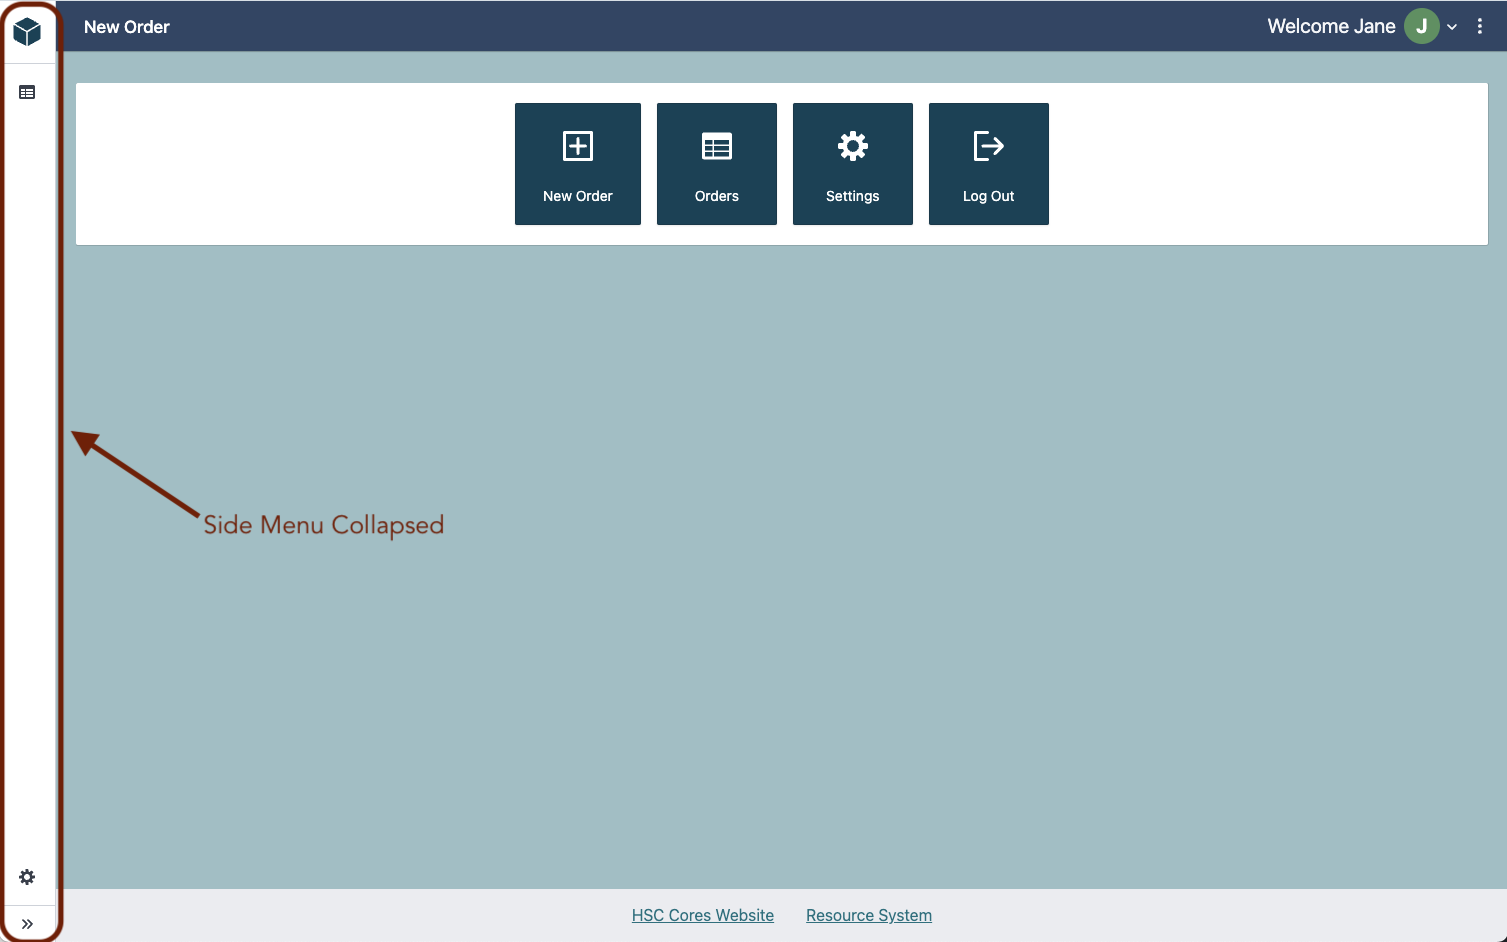Click the New Order page title
This screenshot has width=1507, height=942.
127,27
